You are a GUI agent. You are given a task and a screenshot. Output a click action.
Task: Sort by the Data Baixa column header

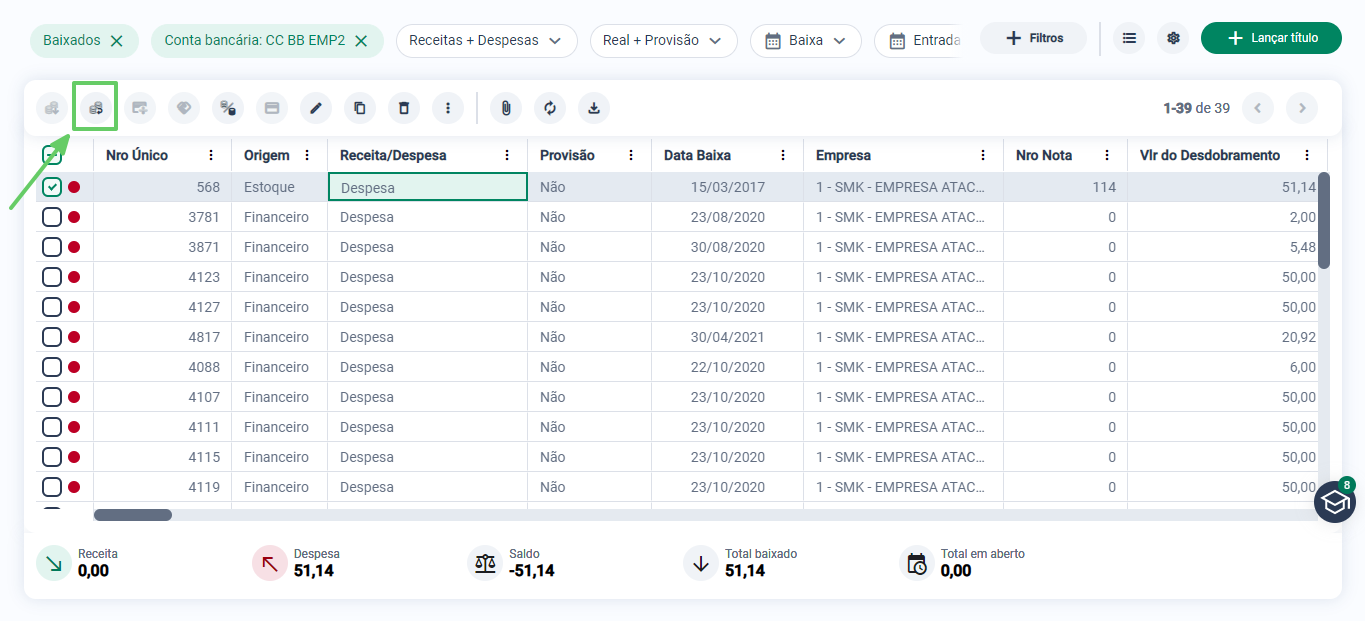tap(697, 155)
